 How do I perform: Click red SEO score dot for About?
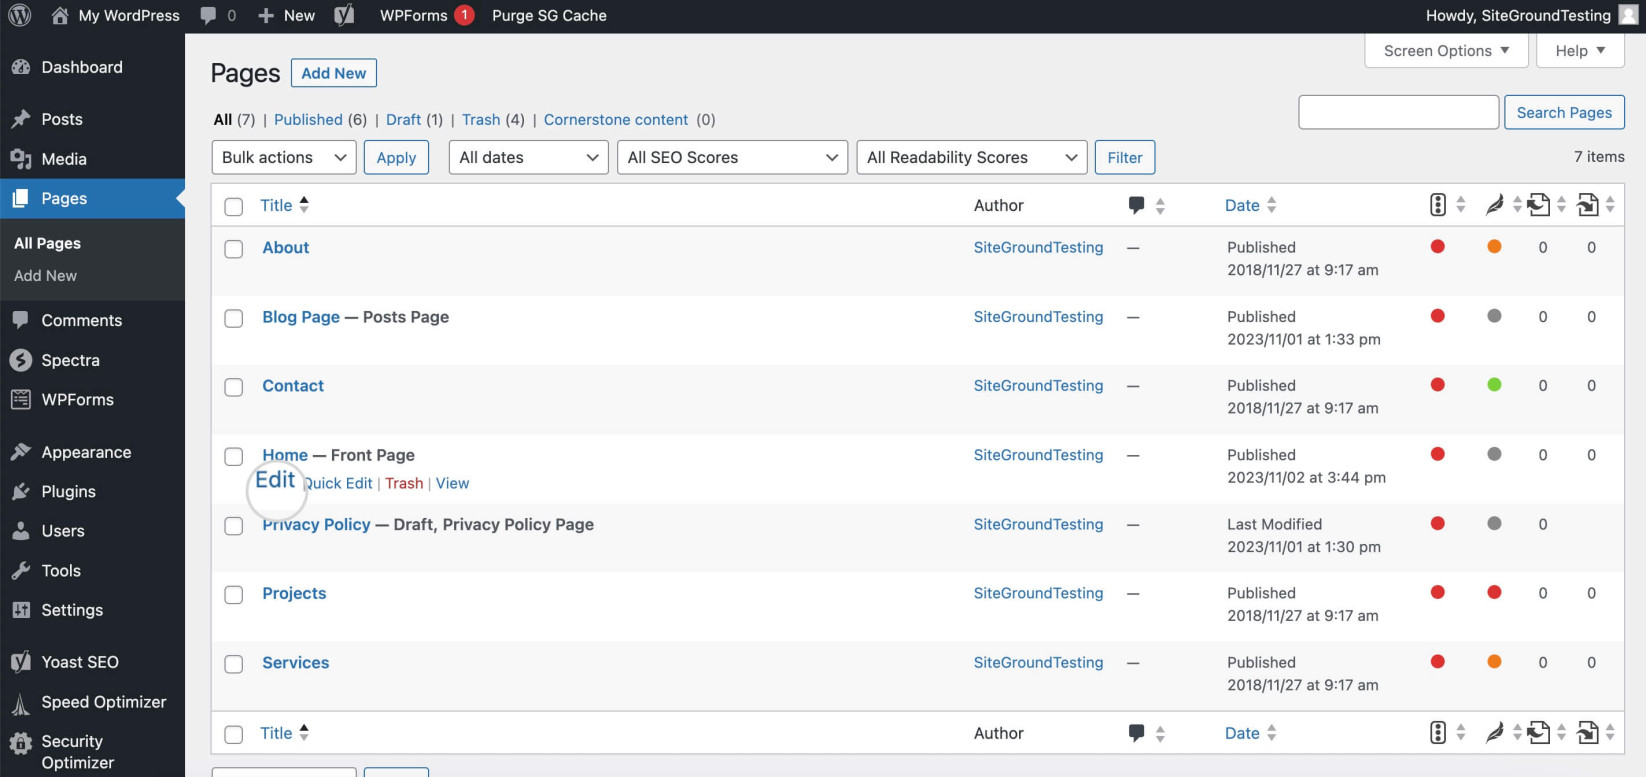[1438, 247]
